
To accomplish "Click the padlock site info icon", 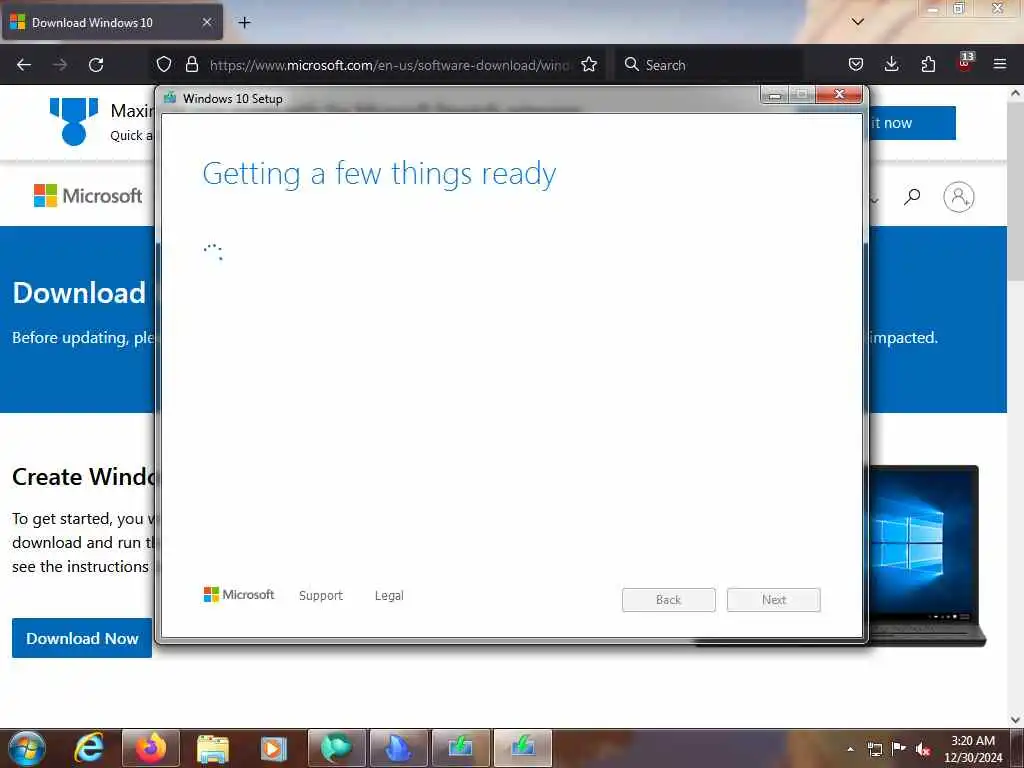I will [x=191, y=64].
